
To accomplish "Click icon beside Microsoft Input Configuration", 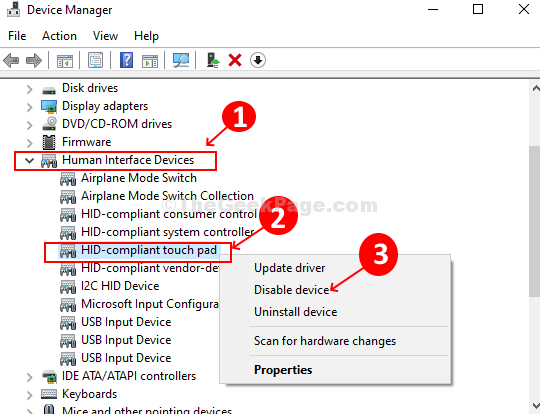I will (x=68, y=304).
